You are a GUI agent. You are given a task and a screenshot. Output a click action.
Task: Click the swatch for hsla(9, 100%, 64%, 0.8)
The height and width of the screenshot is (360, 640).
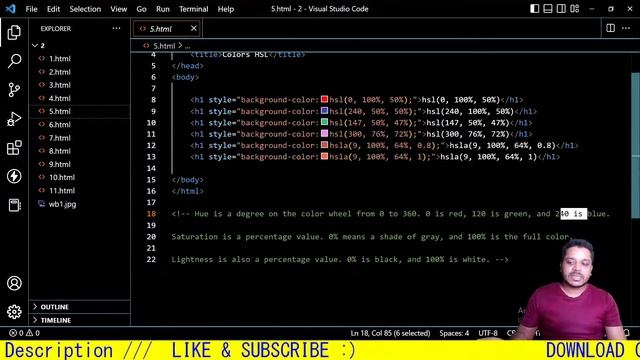click(x=324, y=145)
